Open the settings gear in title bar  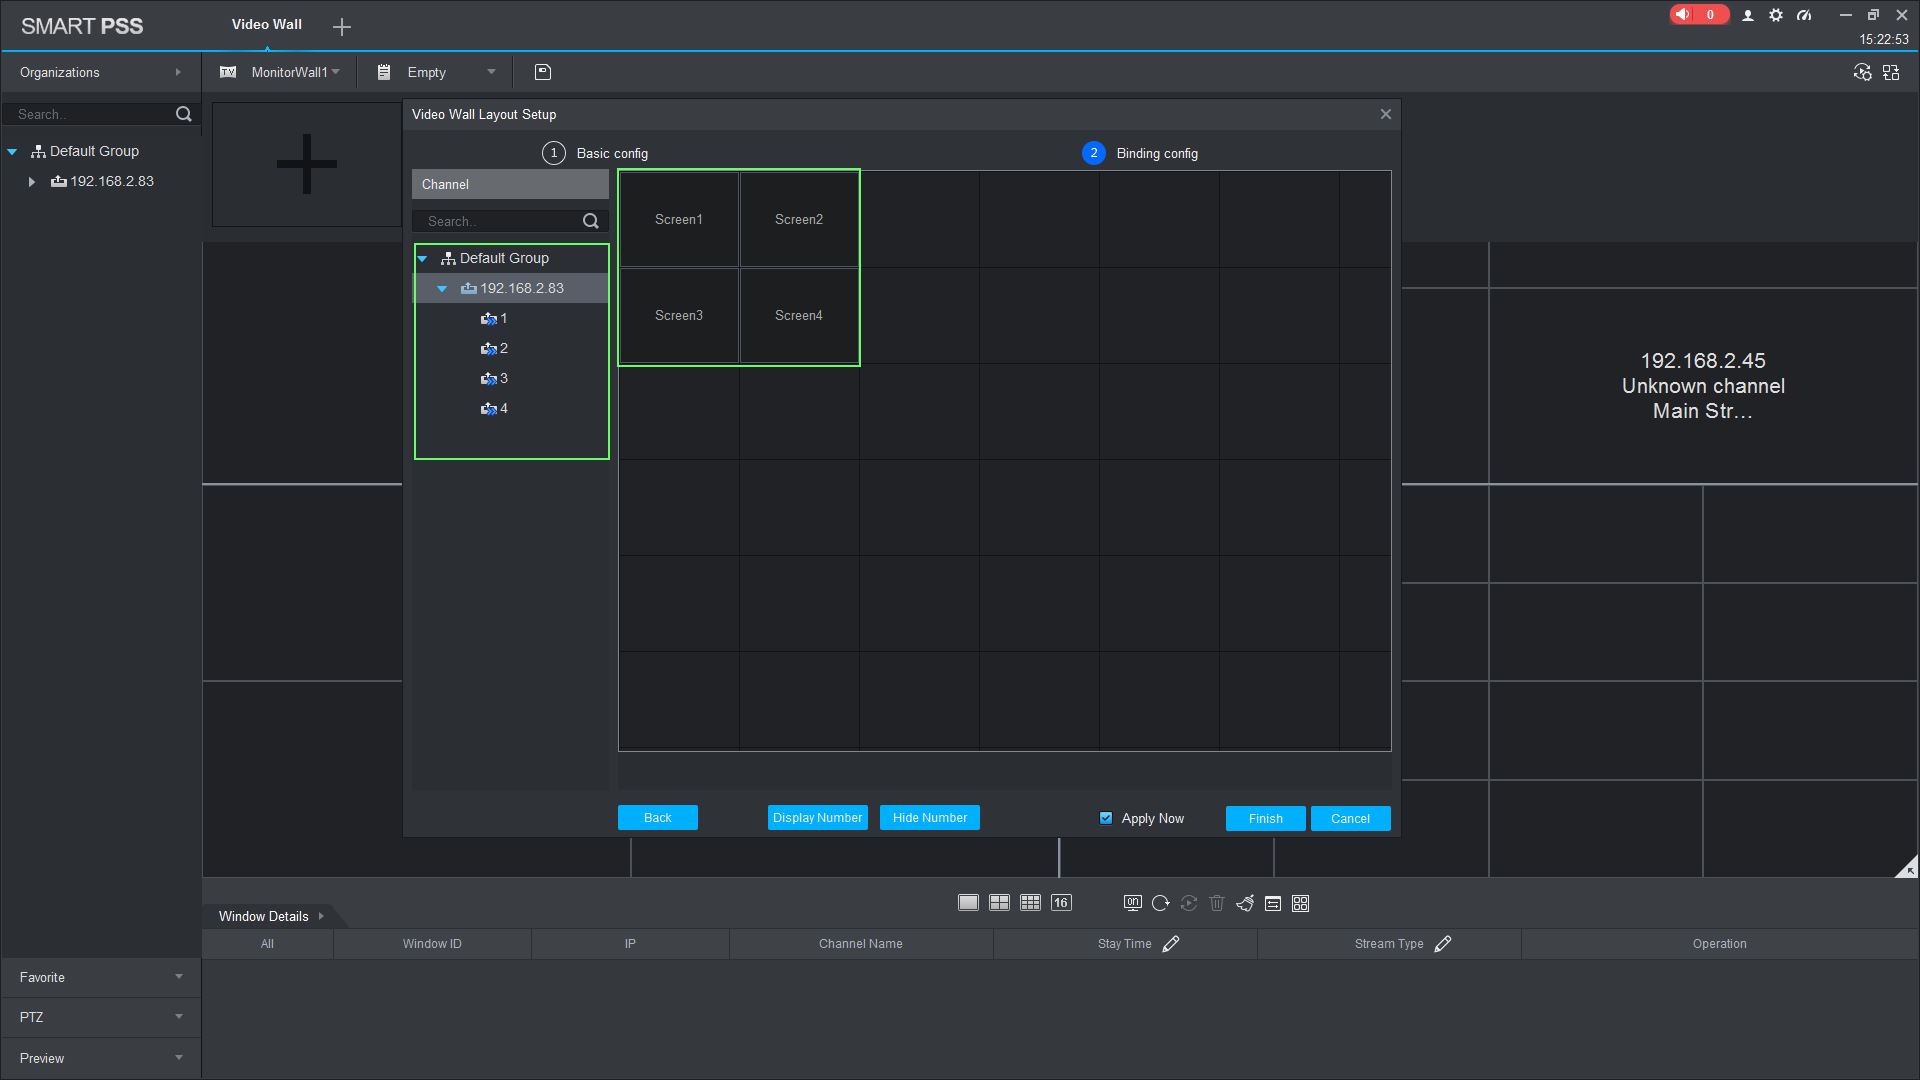pyautogui.click(x=1776, y=15)
